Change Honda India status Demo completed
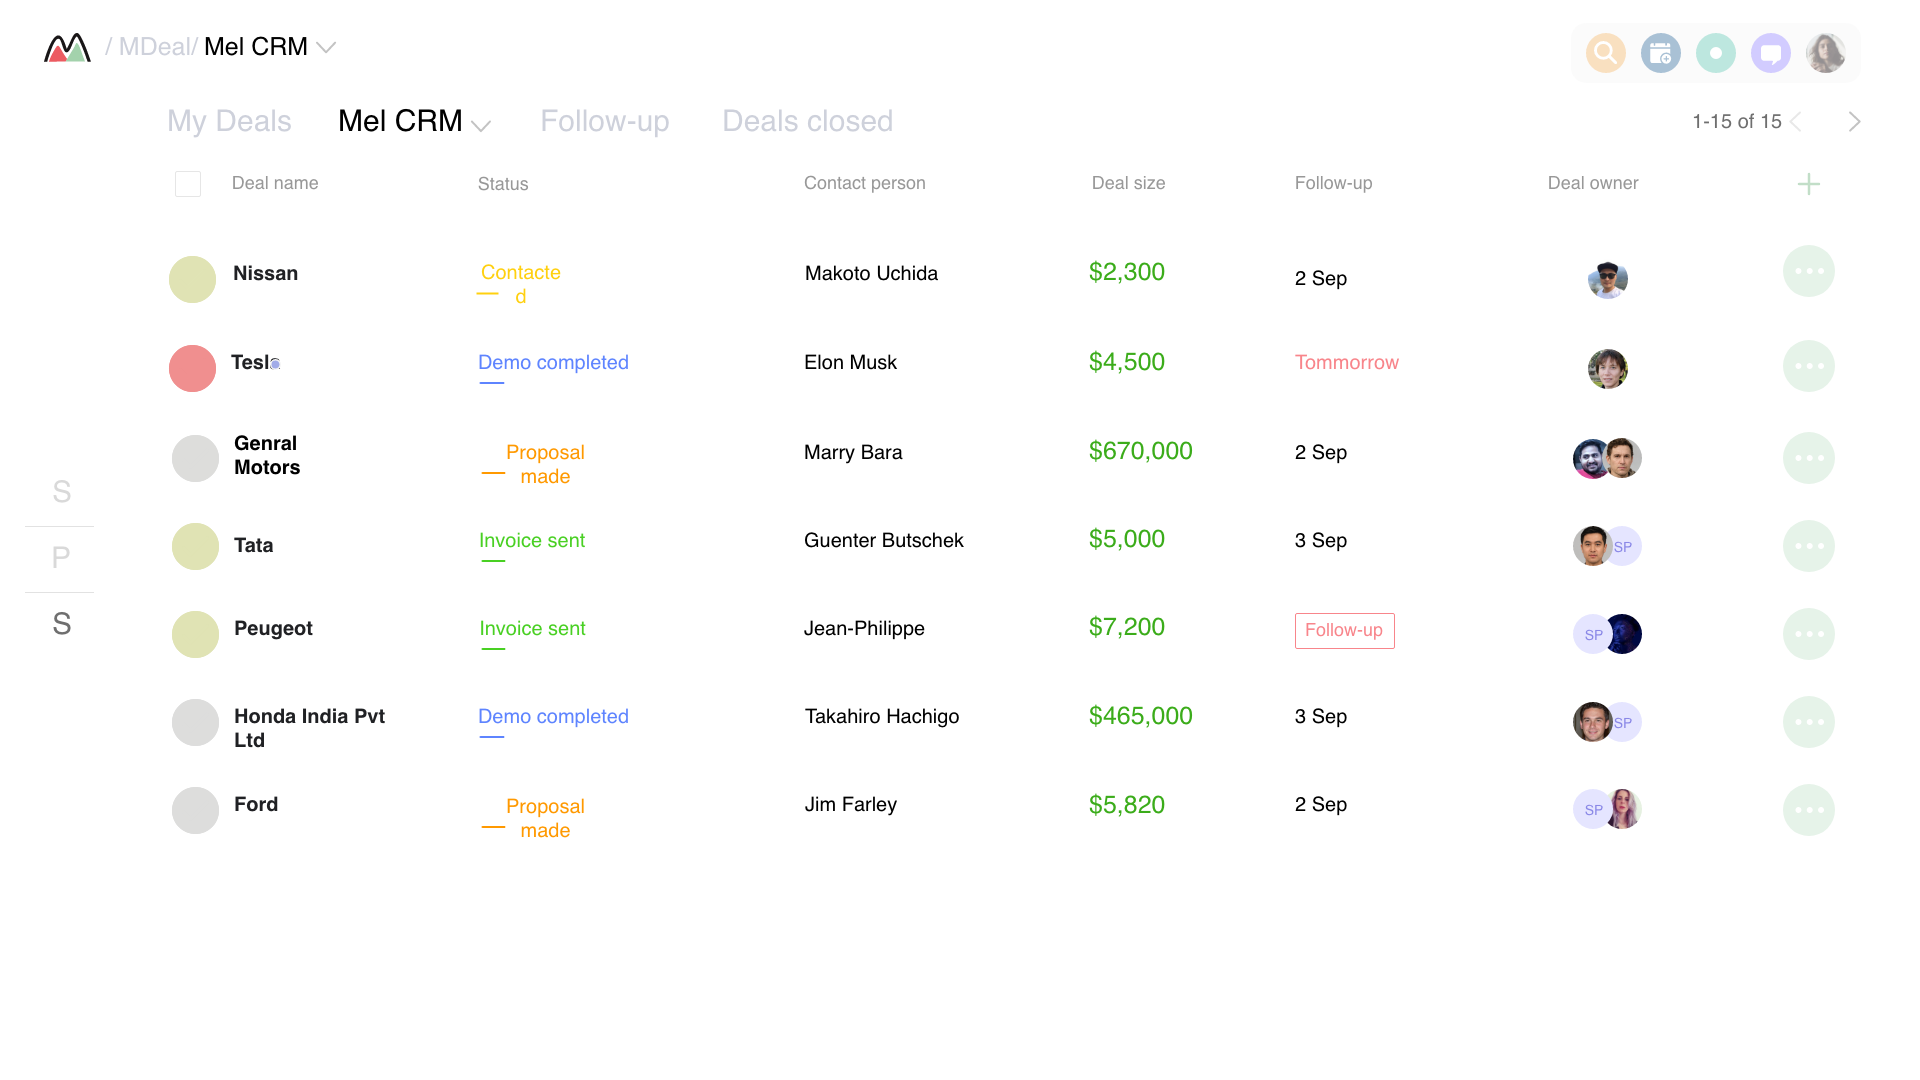1920x1080 pixels. click(x=553, y=717)
